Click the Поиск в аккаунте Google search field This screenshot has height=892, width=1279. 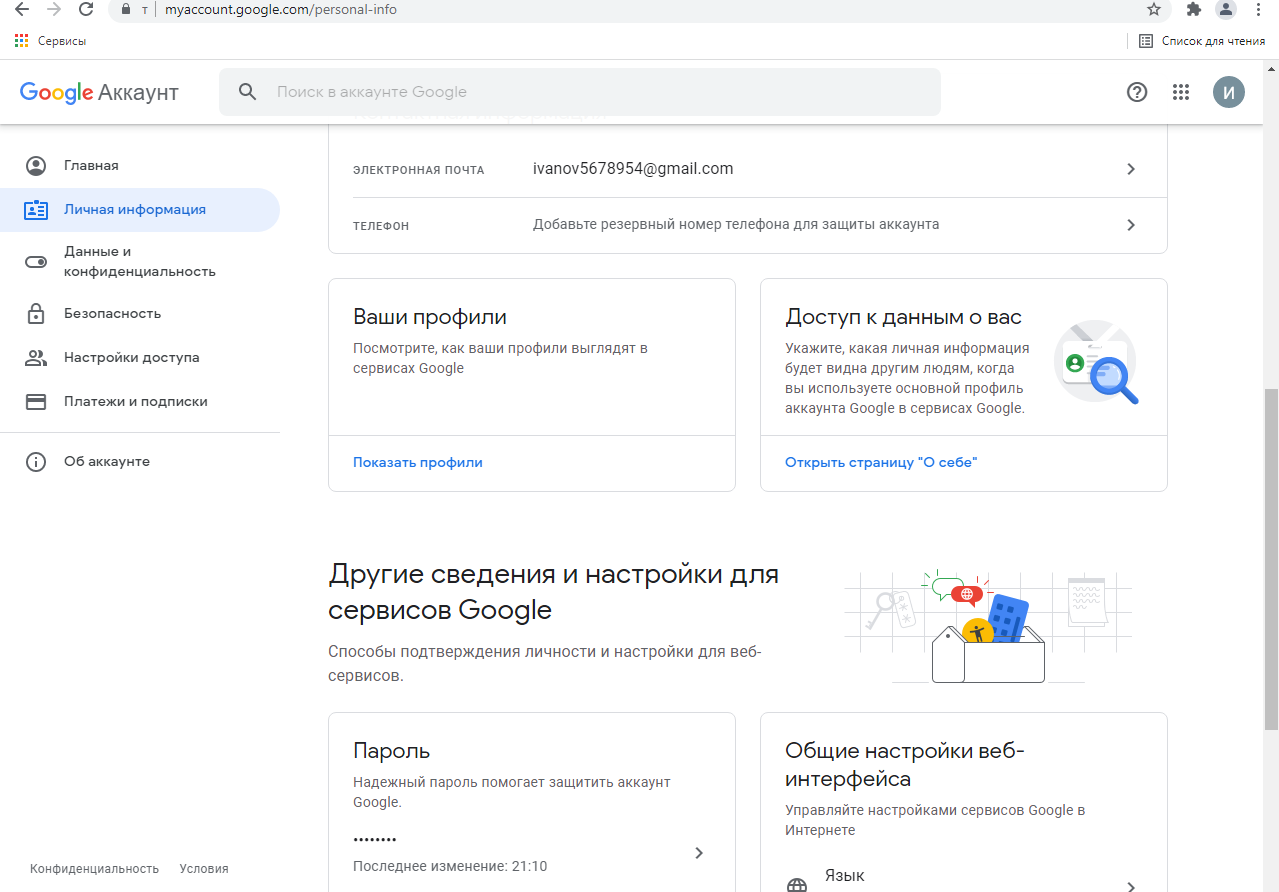(600, 92)
